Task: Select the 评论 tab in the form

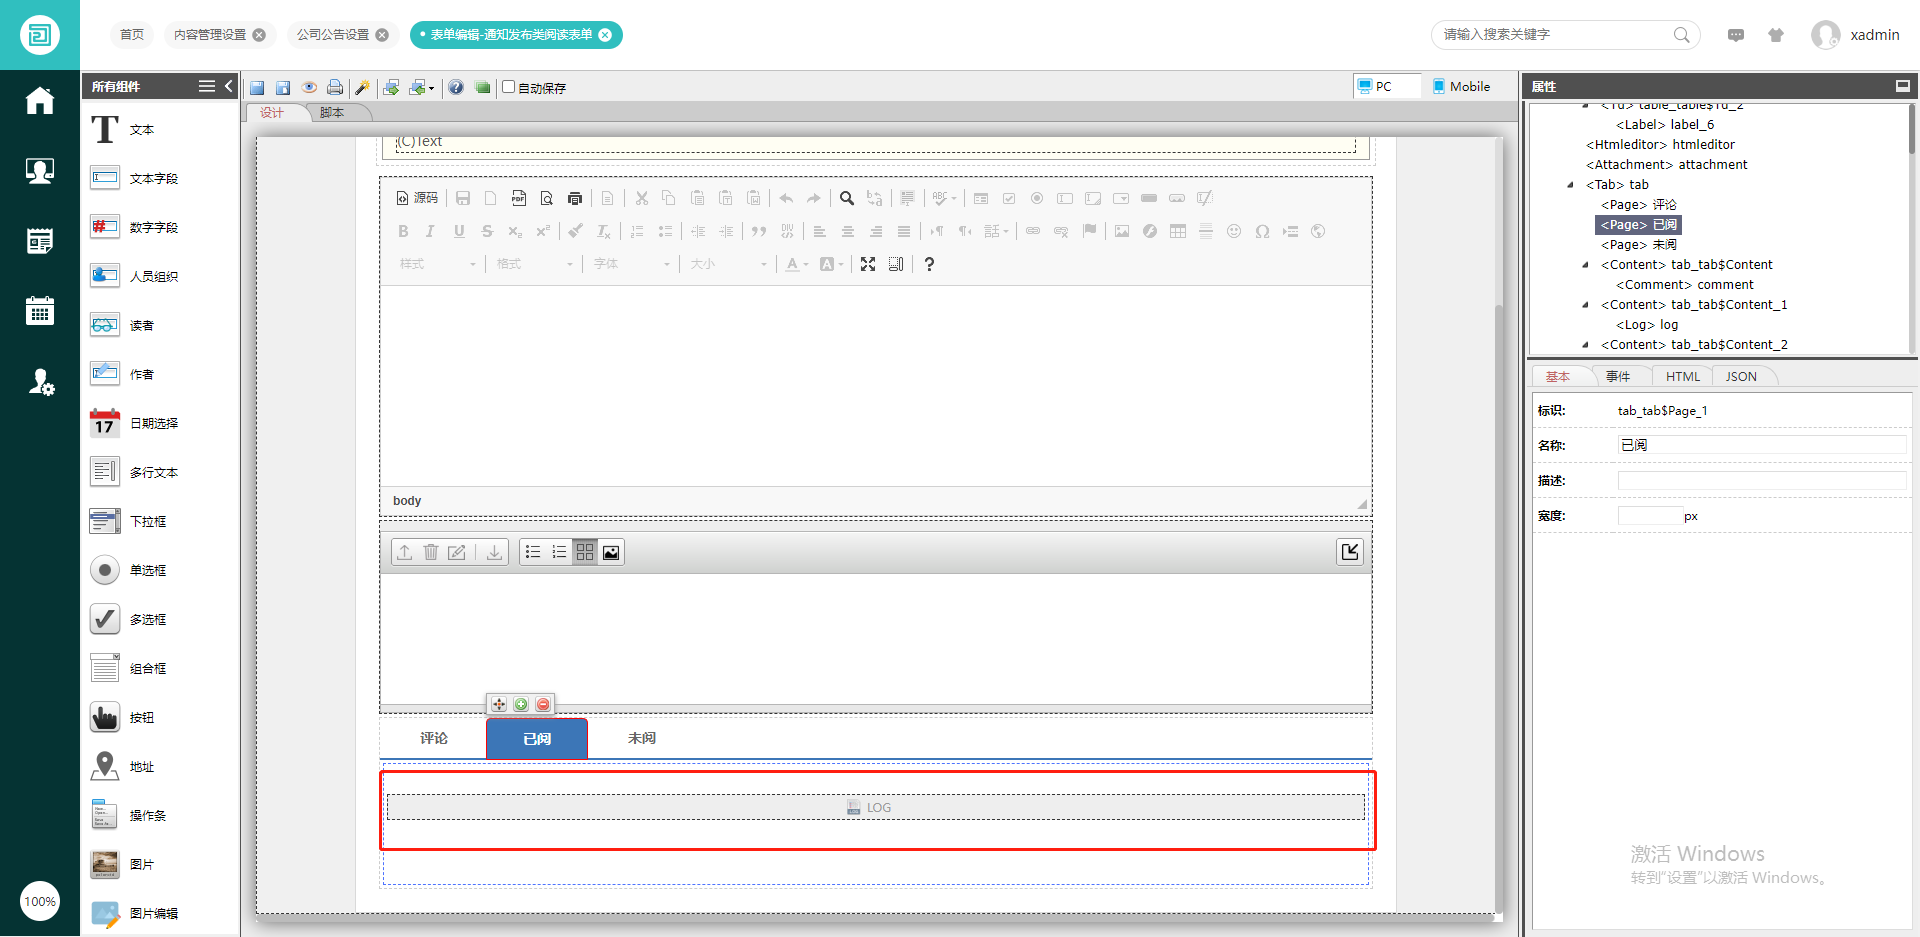Action: [434, 738]
